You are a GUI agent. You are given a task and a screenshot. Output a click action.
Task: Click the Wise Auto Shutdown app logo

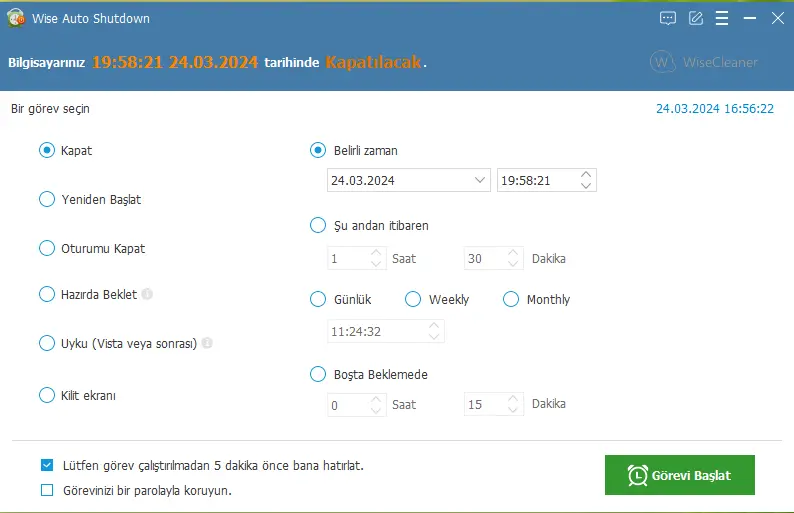(x=16, y=18)
